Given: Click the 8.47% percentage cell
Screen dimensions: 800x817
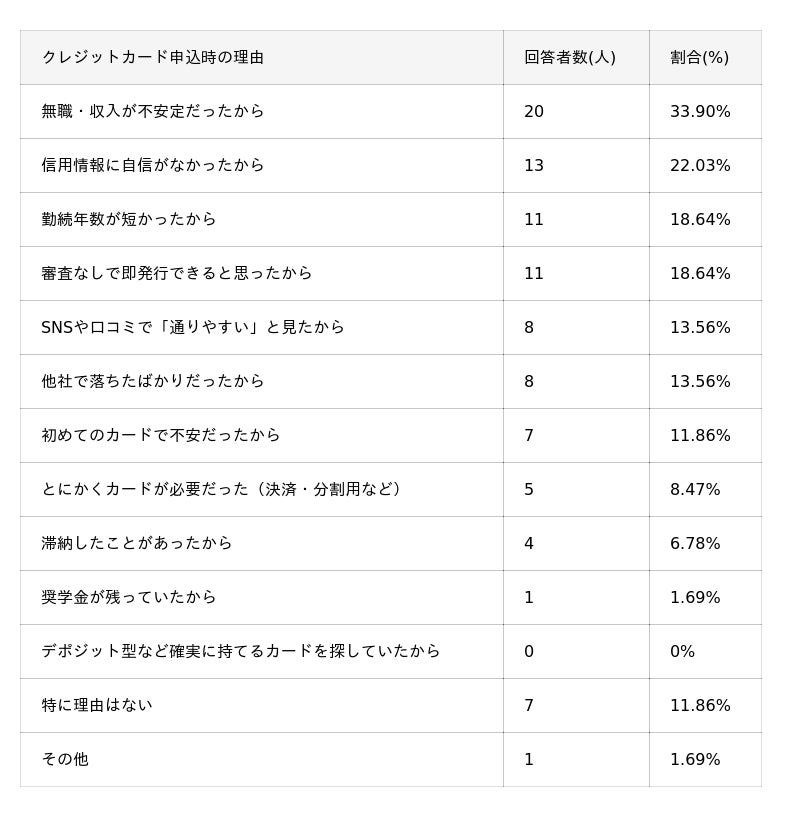Looking at the screenshot, I should pyautogui.click(x=695, y=490).
